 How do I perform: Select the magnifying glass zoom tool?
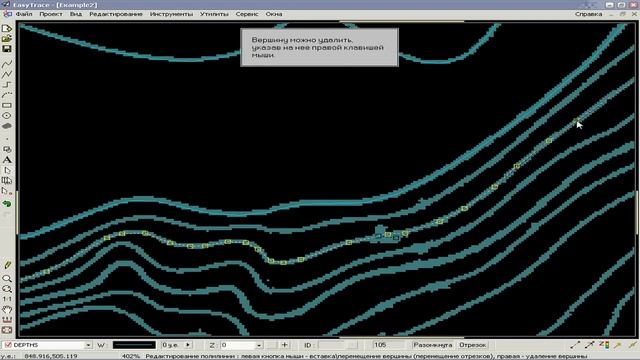[x=7, y=278]
